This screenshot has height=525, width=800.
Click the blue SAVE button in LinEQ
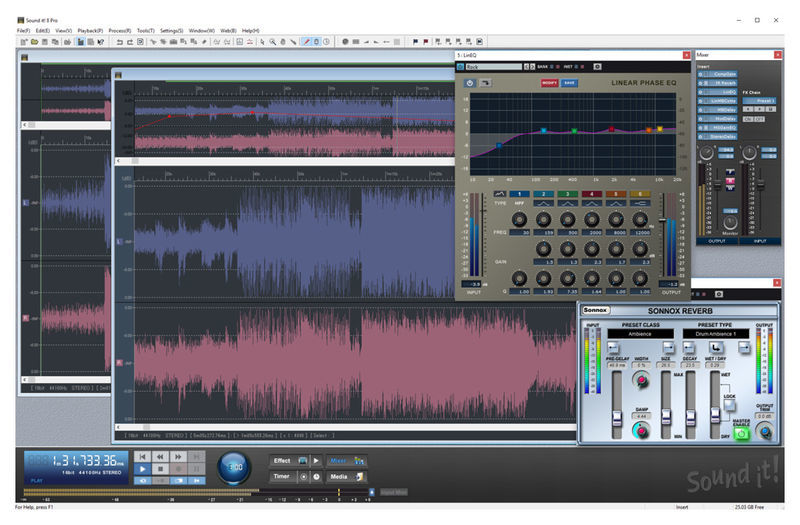[x=569, y=83]
